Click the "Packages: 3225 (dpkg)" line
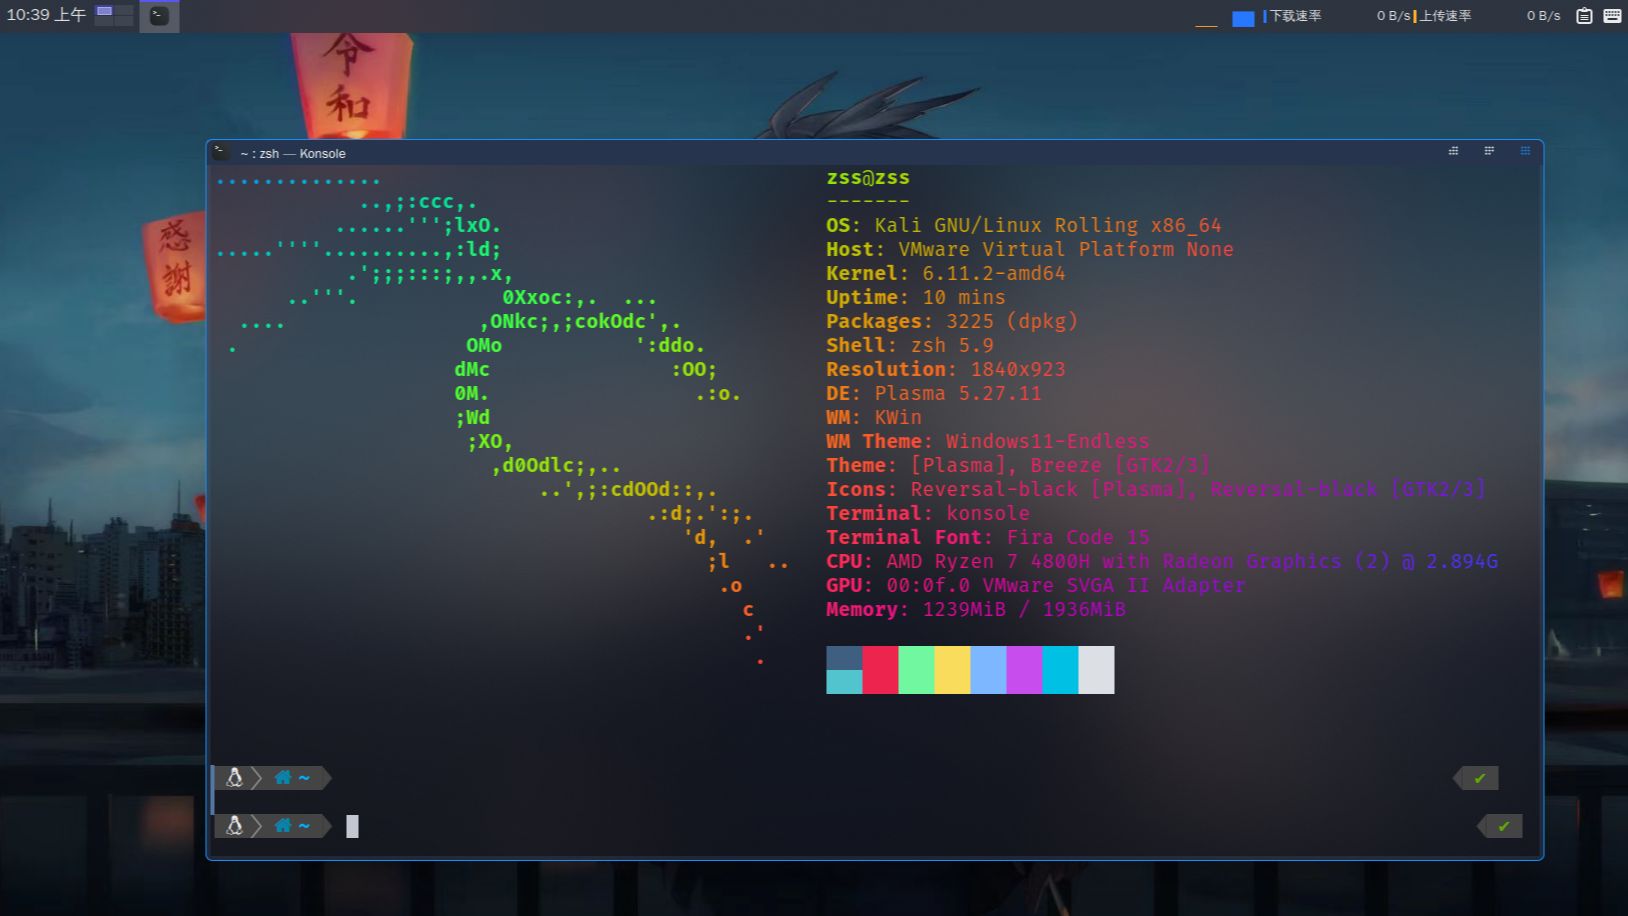1628x916 pixels. 952,322
